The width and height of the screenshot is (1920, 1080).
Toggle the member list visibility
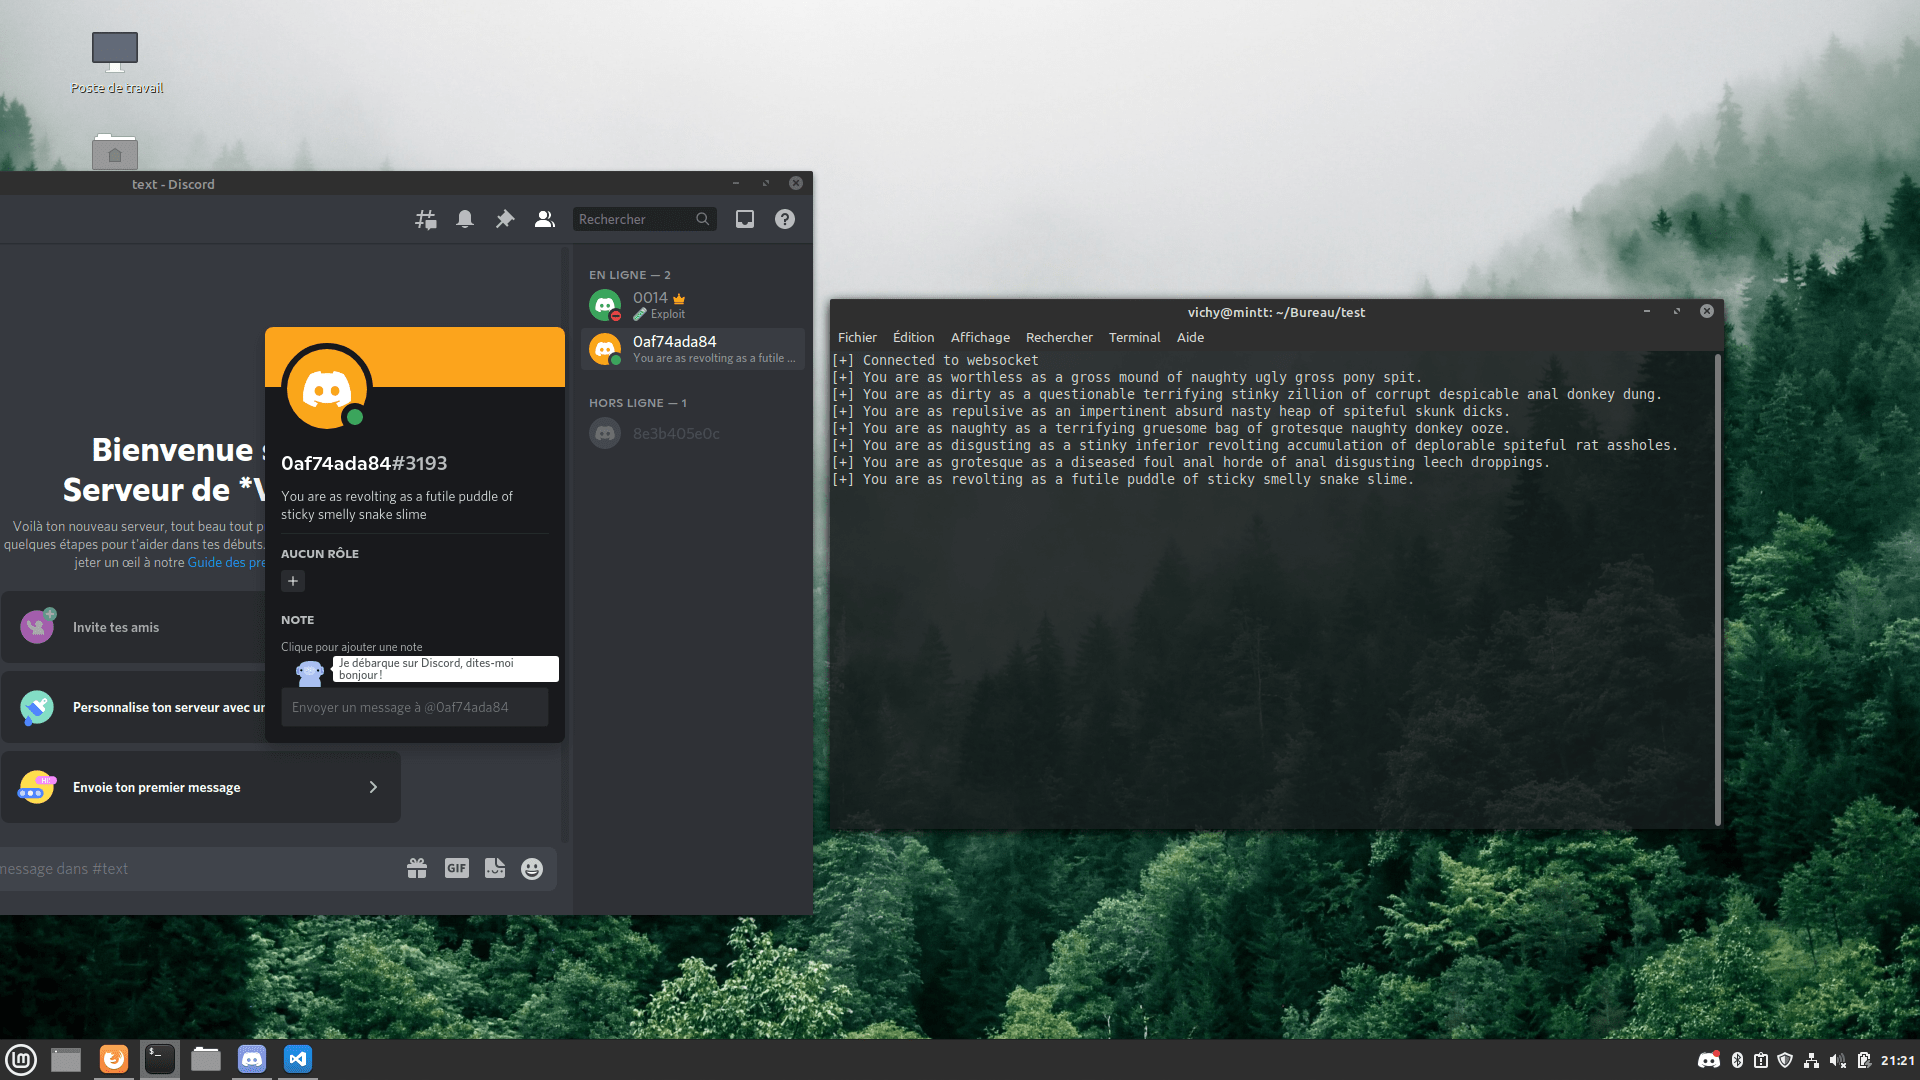tap(545, 219)
